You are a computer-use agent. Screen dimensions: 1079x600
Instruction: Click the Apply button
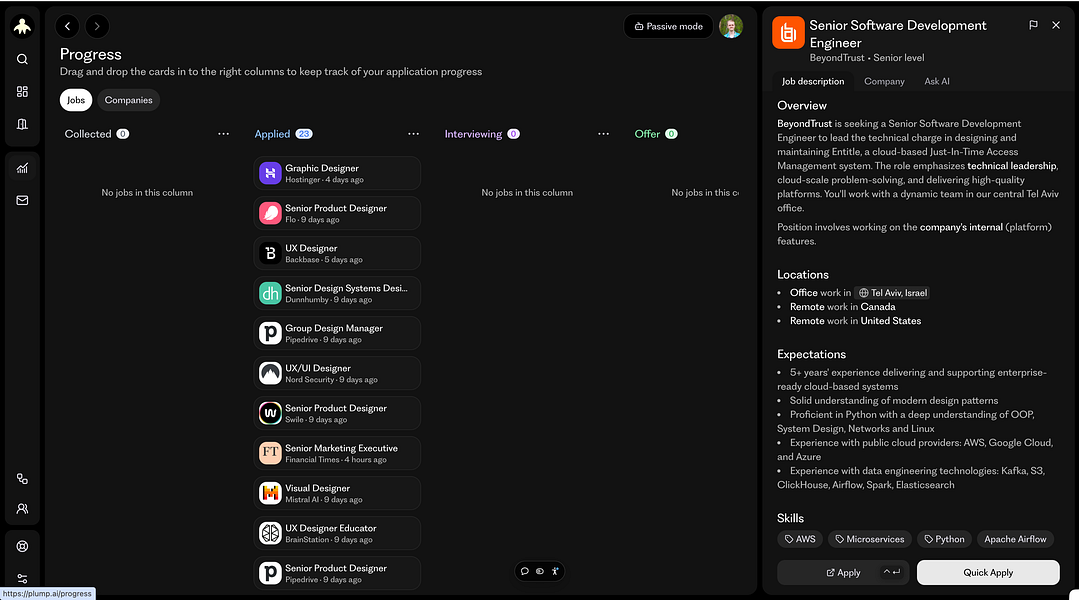coord(843,572)
